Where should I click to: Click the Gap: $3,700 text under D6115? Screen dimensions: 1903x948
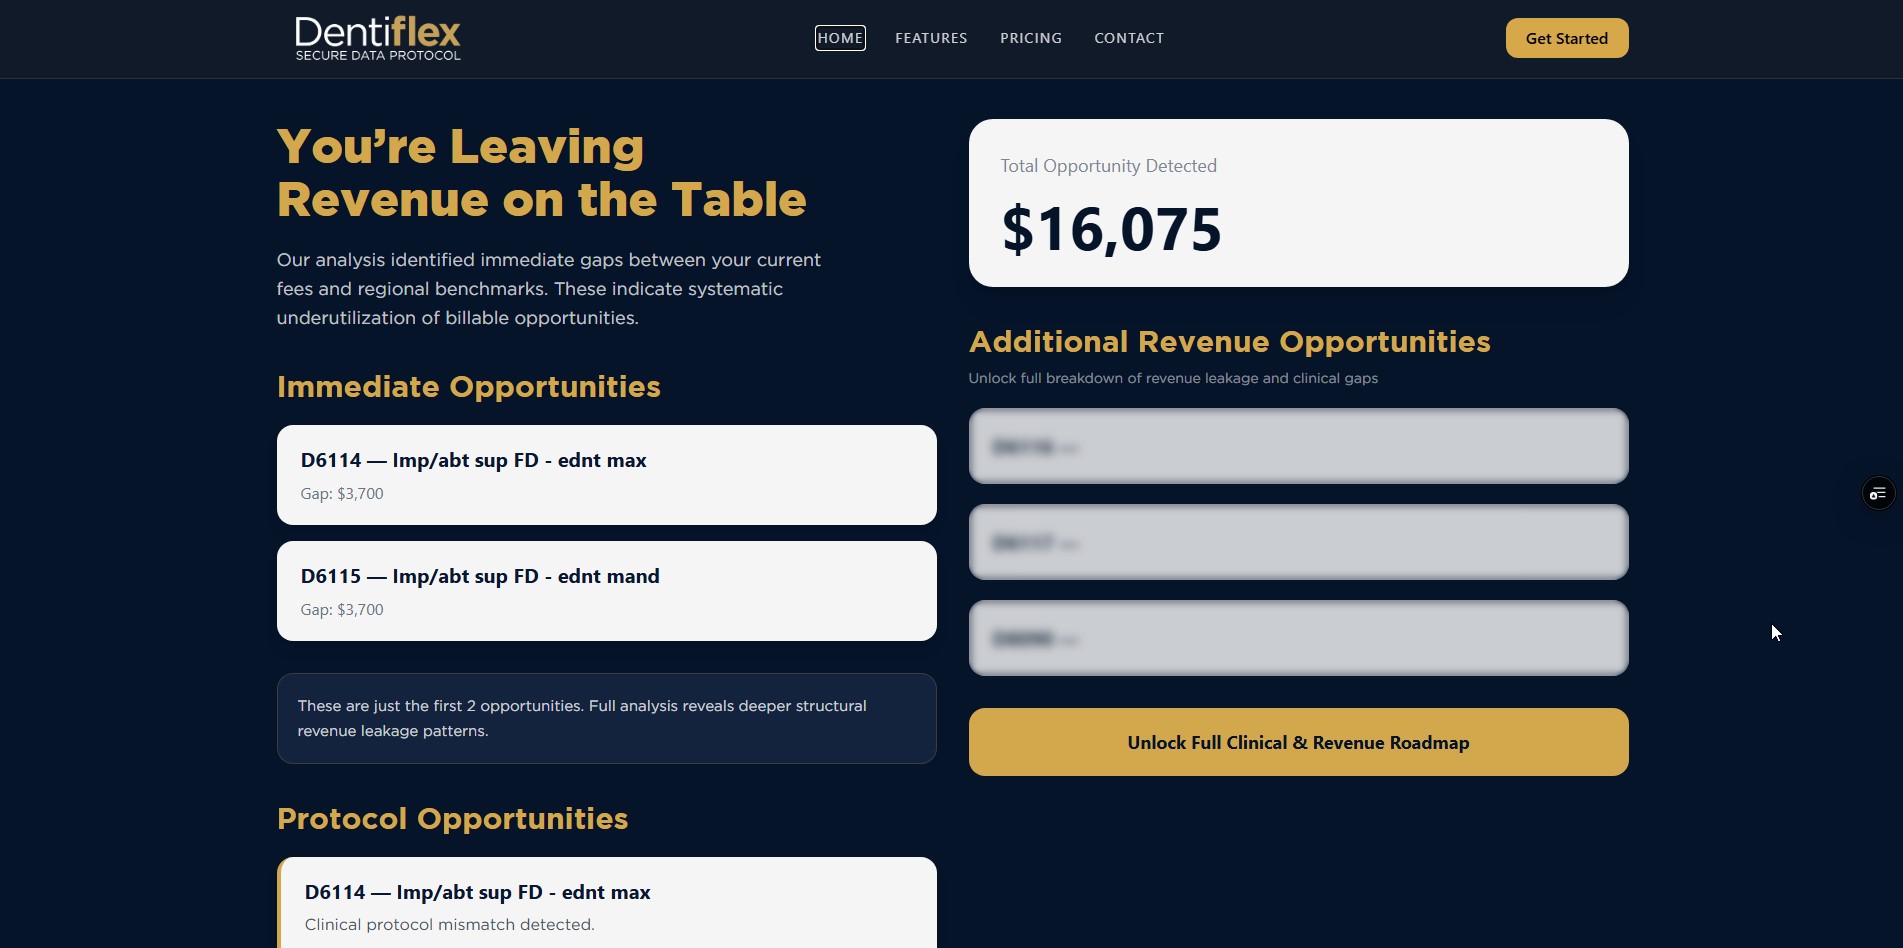tap(342, 609)
